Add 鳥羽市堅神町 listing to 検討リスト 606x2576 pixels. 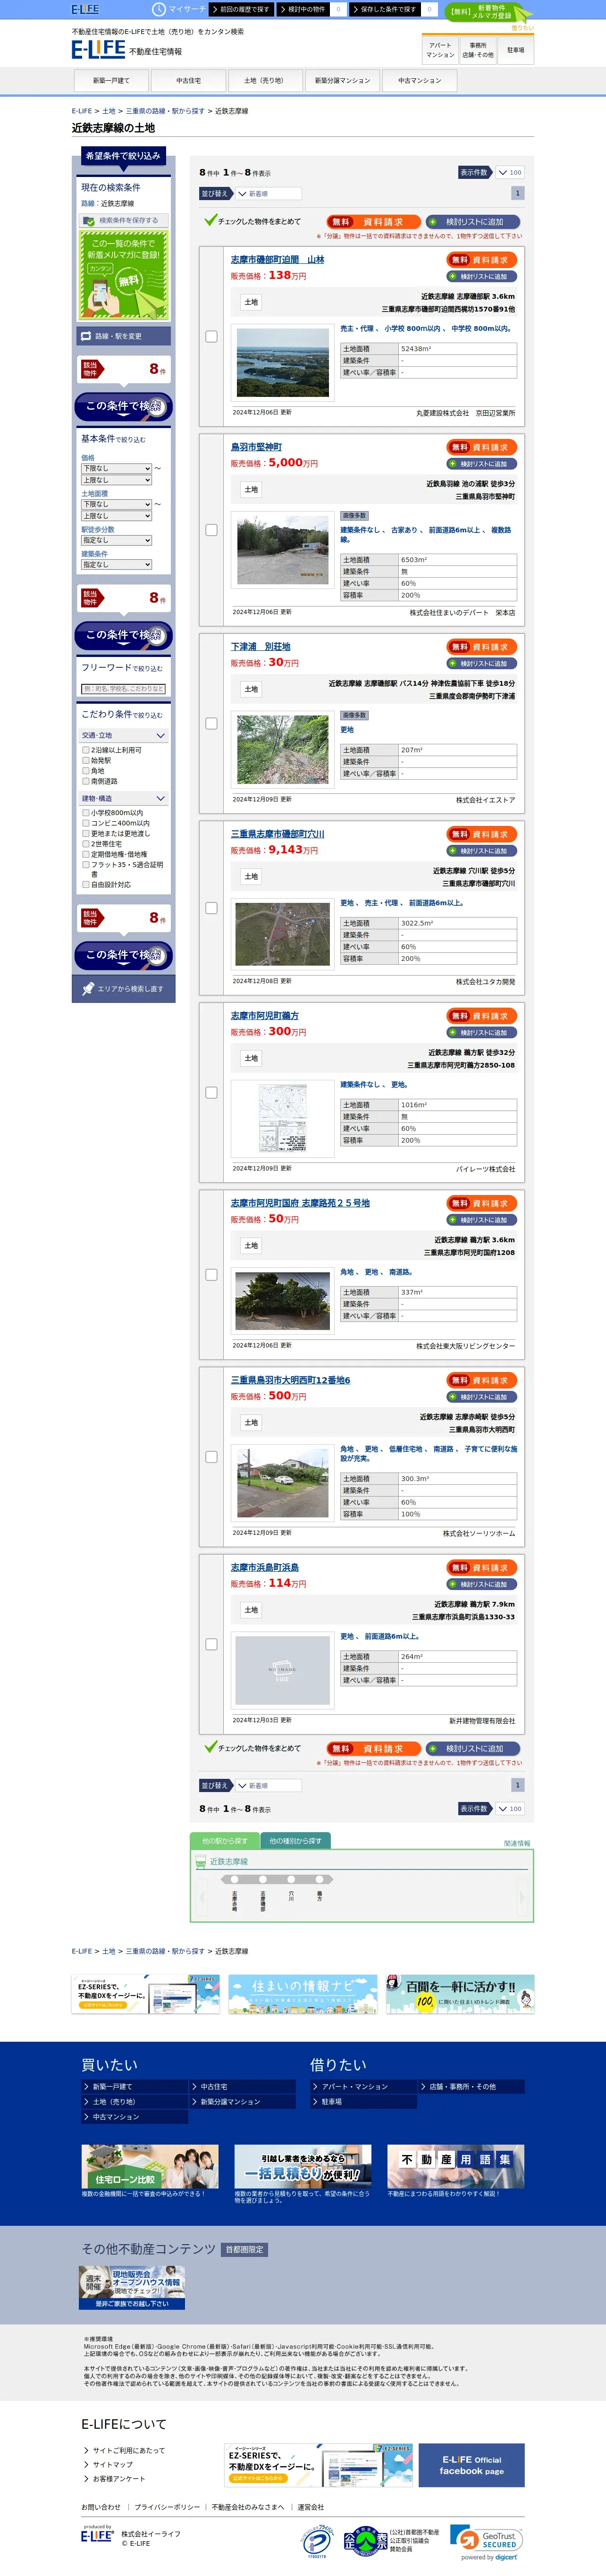(483, 464)
